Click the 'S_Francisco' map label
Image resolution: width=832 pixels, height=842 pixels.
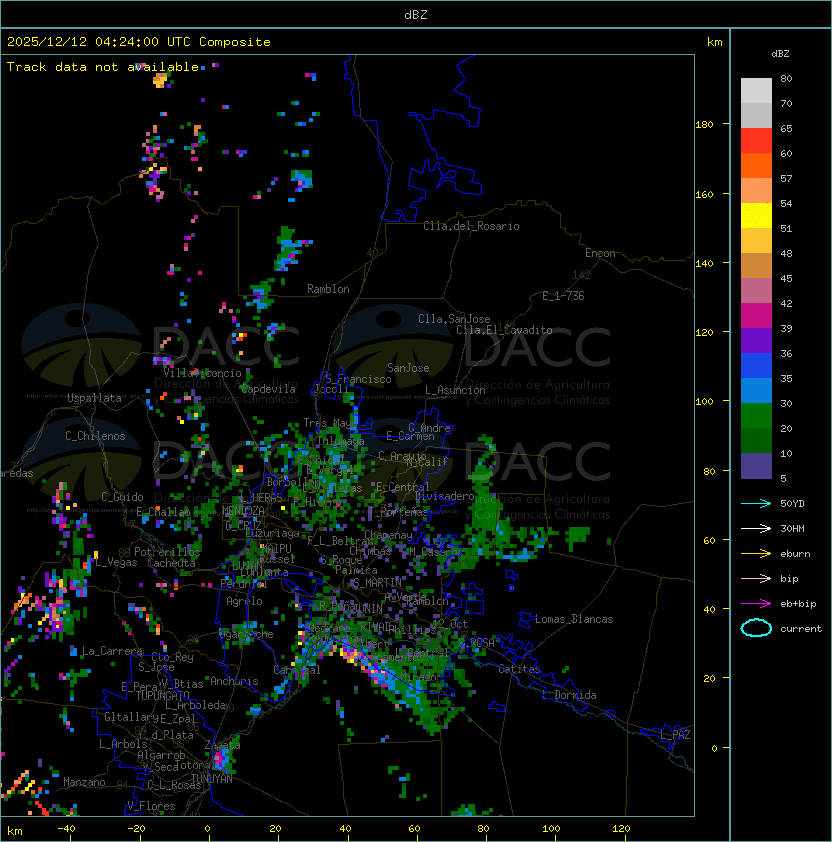point(358,379)
